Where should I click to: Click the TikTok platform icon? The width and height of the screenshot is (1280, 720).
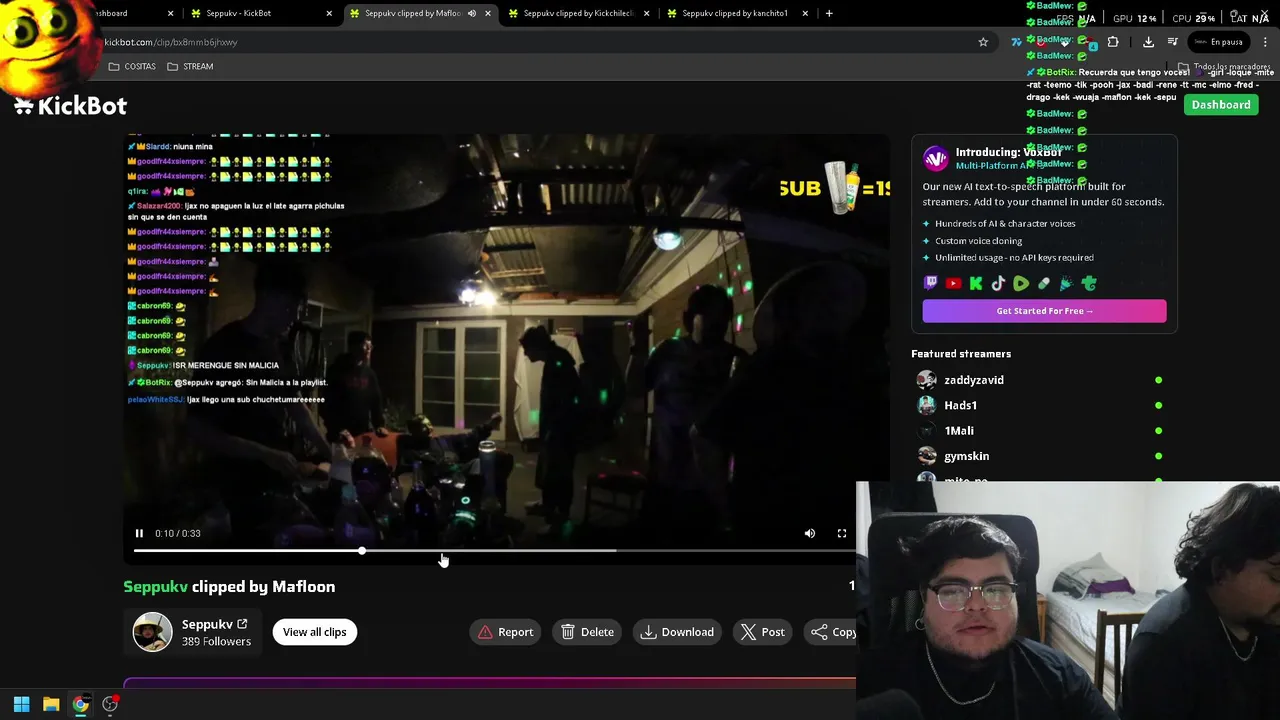[x=998, y=284]
